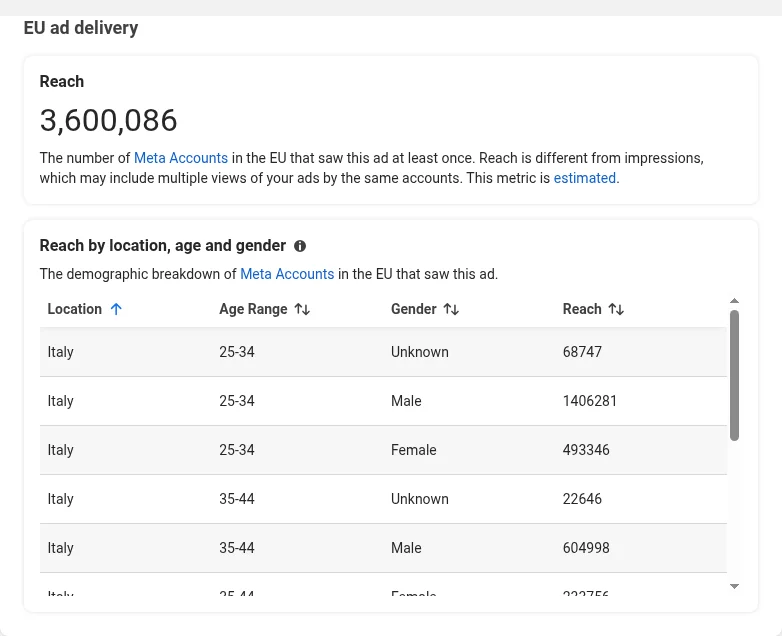Sort table by Location column arrow
Screen dimensions: 782x636
[116, 309]
